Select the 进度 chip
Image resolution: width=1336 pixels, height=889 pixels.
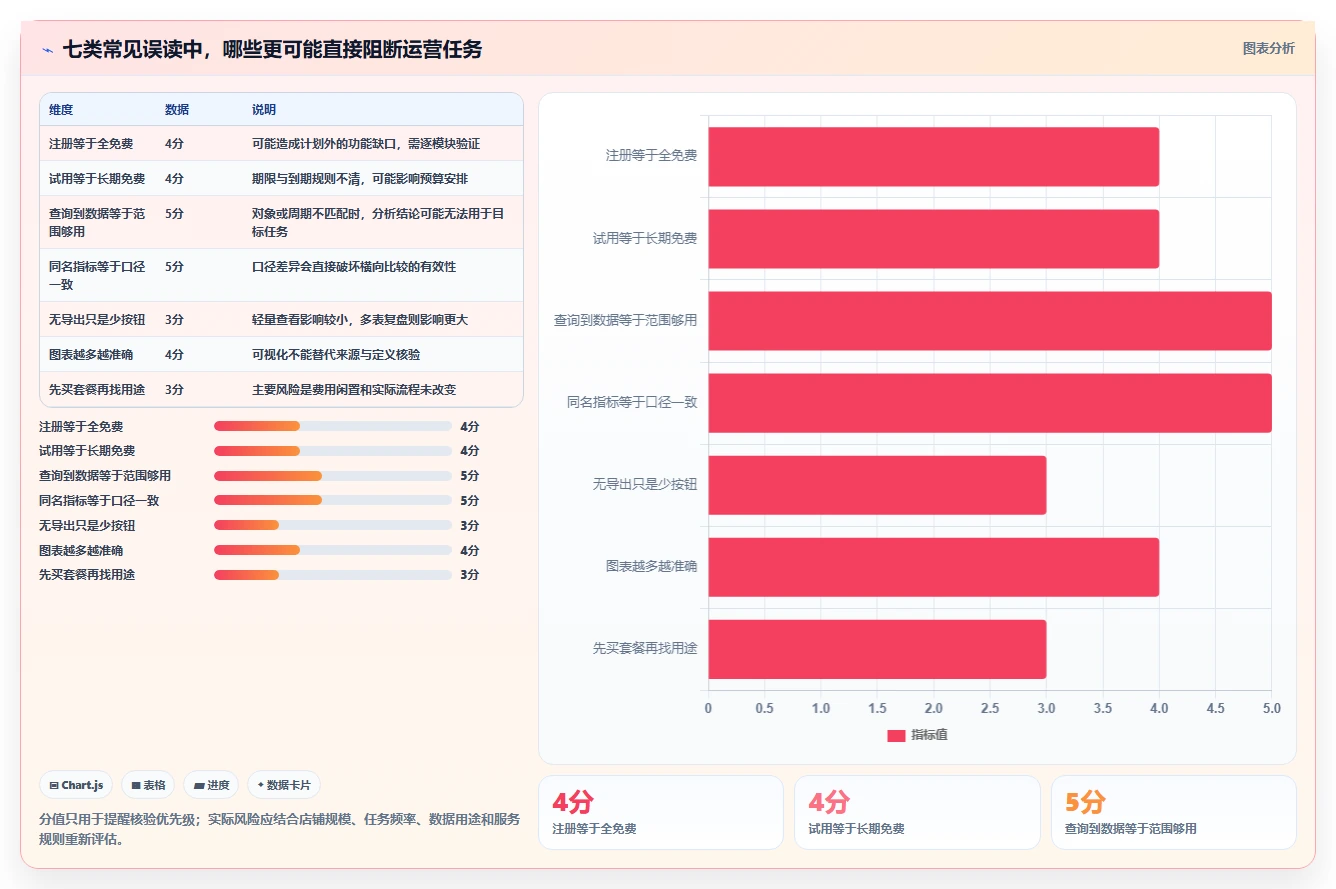coord(211,785)
